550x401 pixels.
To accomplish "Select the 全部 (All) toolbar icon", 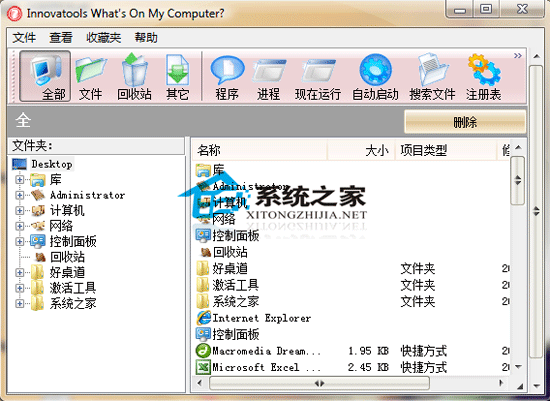I will (x=45, y=76).
